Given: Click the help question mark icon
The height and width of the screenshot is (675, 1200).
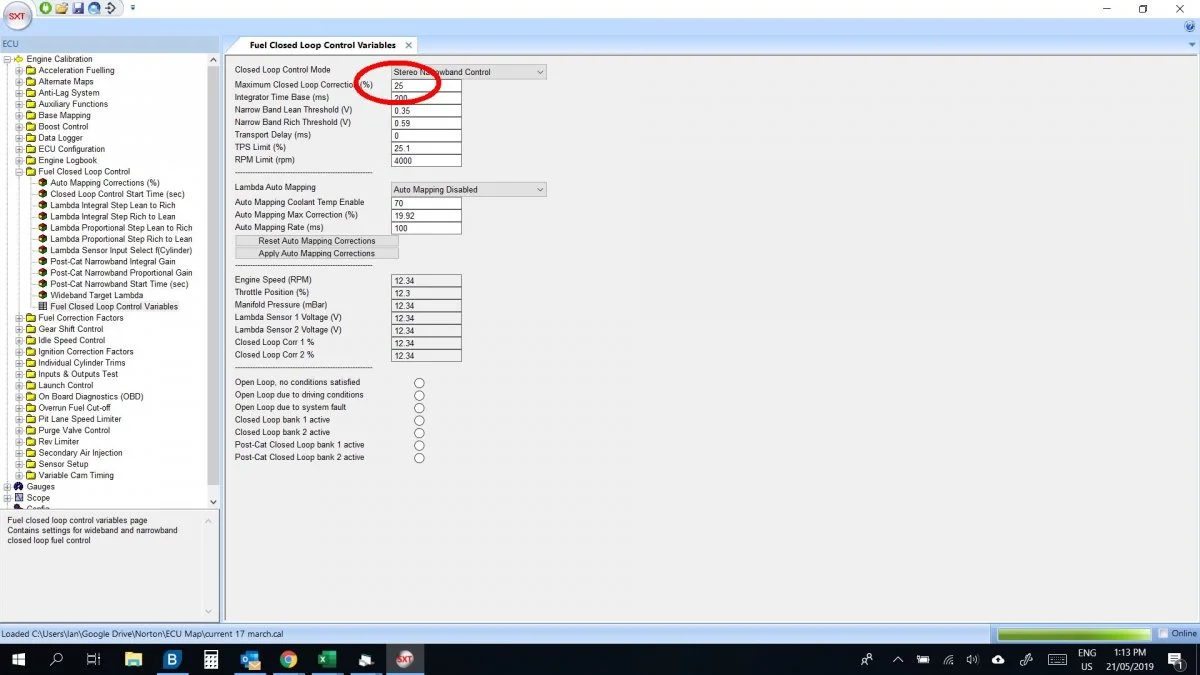Looking at the screenshot, I should (x=1190, y=27).
